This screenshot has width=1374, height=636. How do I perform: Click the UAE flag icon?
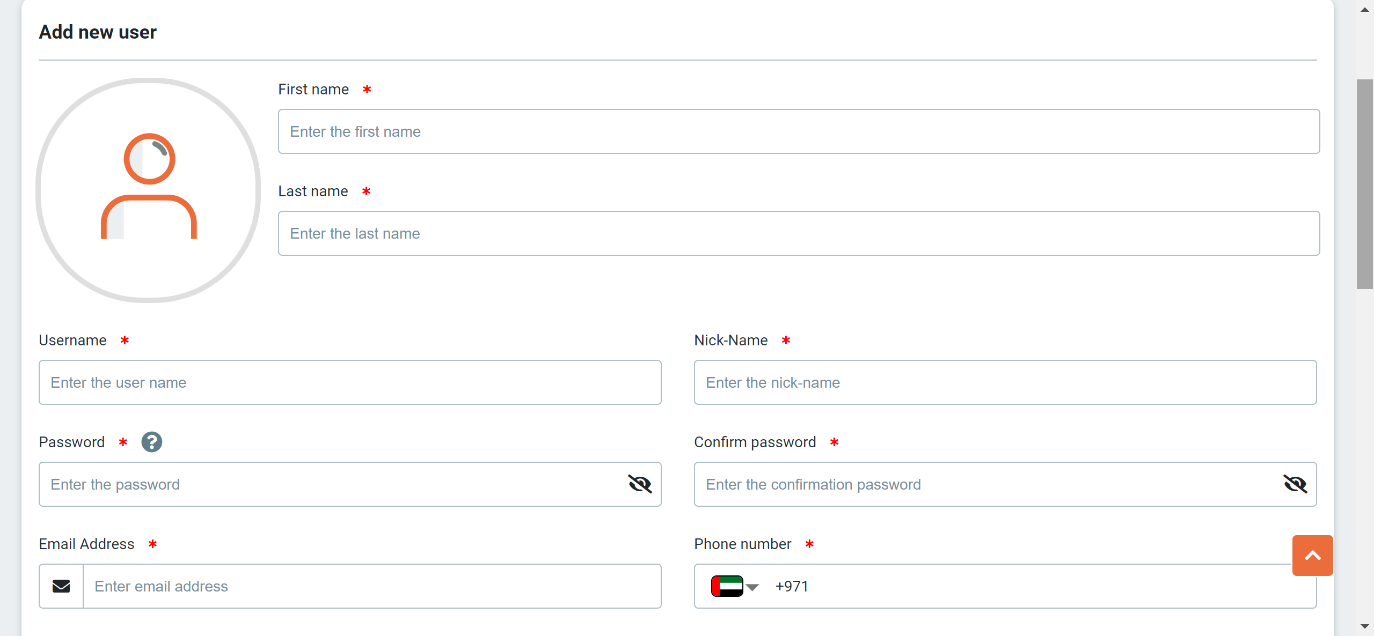click(727, 586)
